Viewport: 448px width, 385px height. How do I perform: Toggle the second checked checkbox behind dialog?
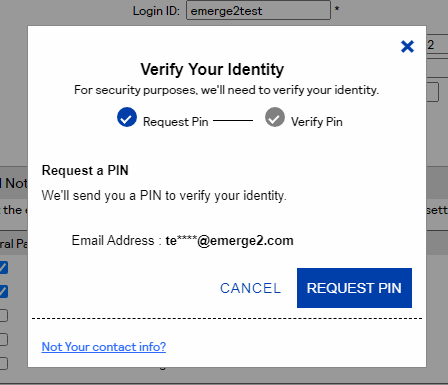3,291
